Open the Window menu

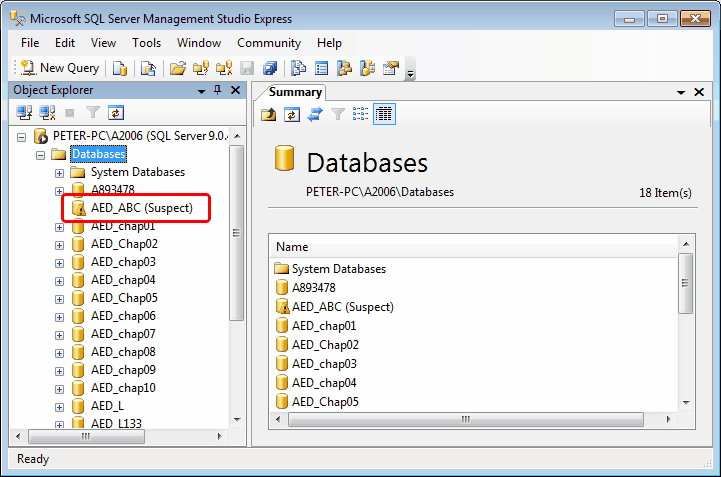coord(199,43)
